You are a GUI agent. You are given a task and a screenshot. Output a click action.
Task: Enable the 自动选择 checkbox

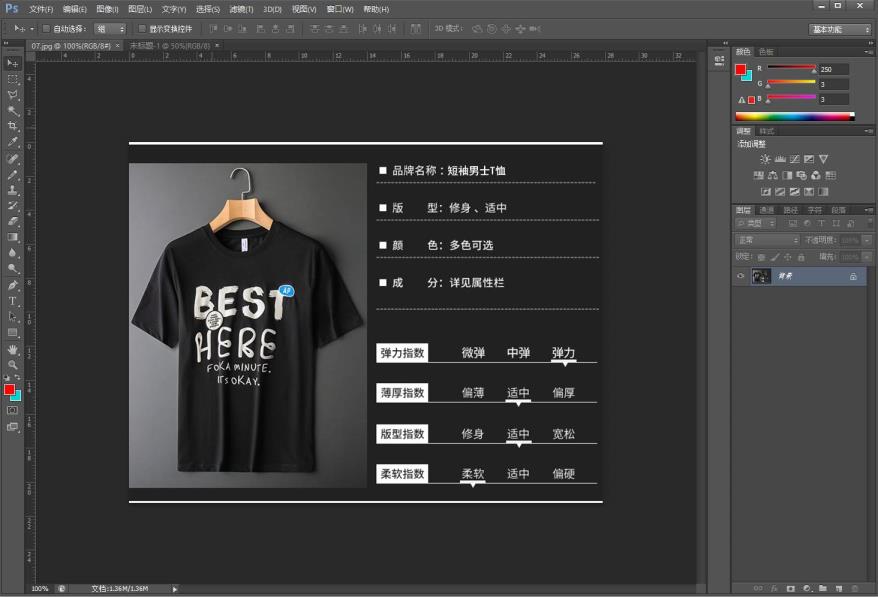[x=46, y=29]
